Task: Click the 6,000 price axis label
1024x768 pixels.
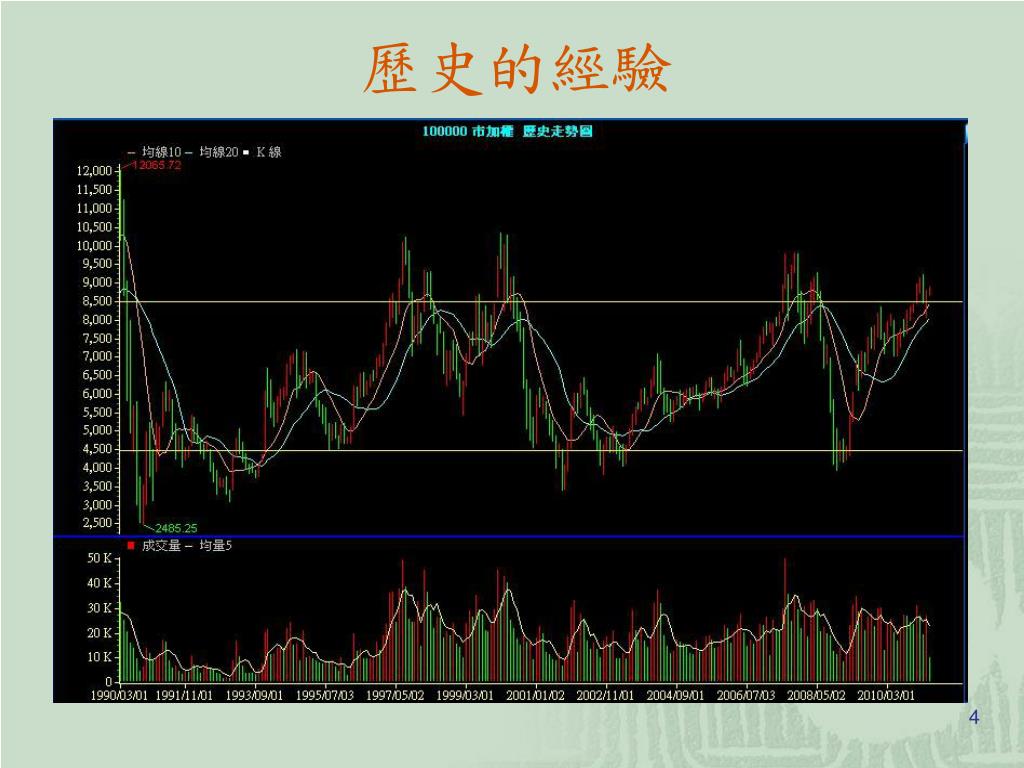Action: (x=97, y=394)
